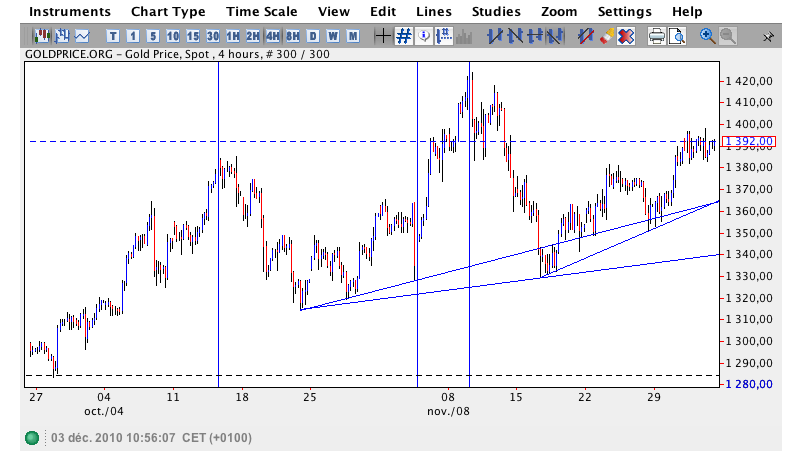The image size is (791, 458).
Task: Open the Chart Type menu
Action: (167, 12)
